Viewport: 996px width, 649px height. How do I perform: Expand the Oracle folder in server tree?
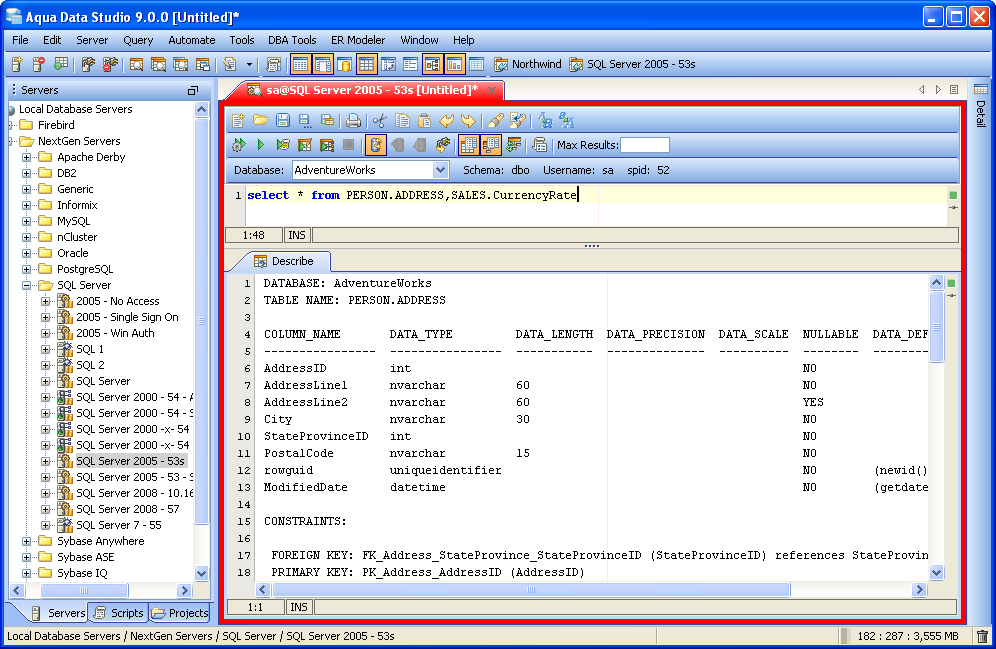coord(27,253)
